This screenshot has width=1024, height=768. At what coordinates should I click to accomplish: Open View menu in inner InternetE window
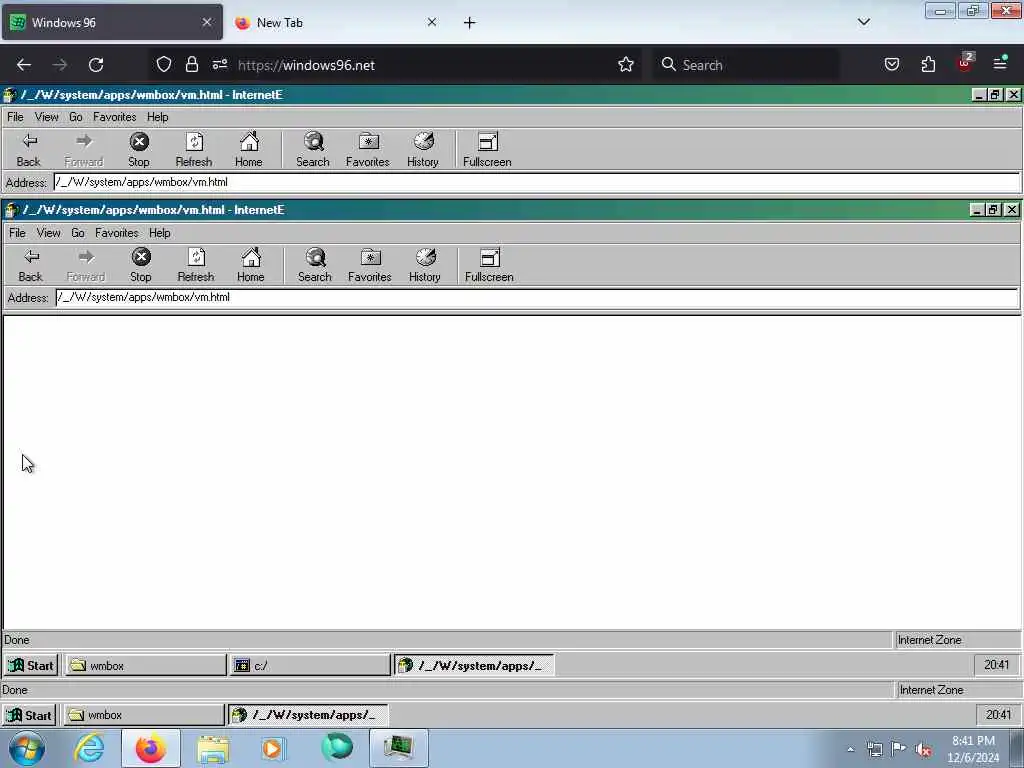(48, 233)
